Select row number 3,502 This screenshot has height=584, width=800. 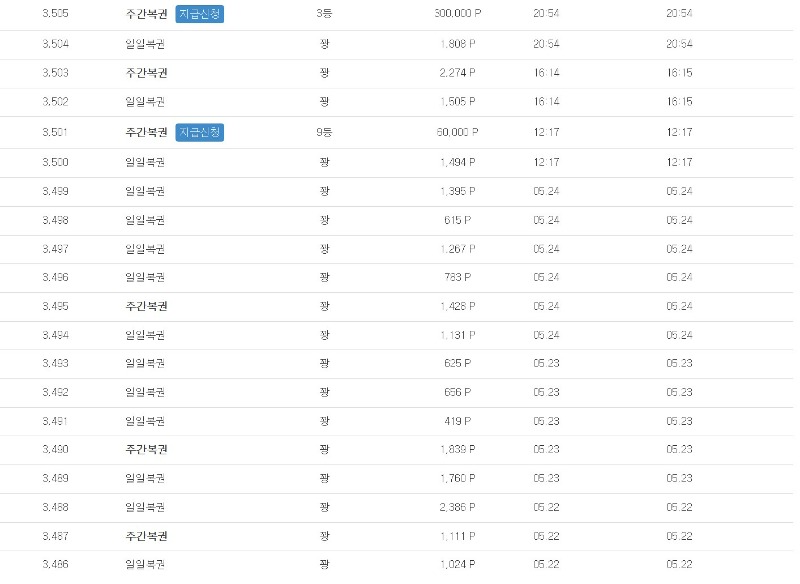55,101
